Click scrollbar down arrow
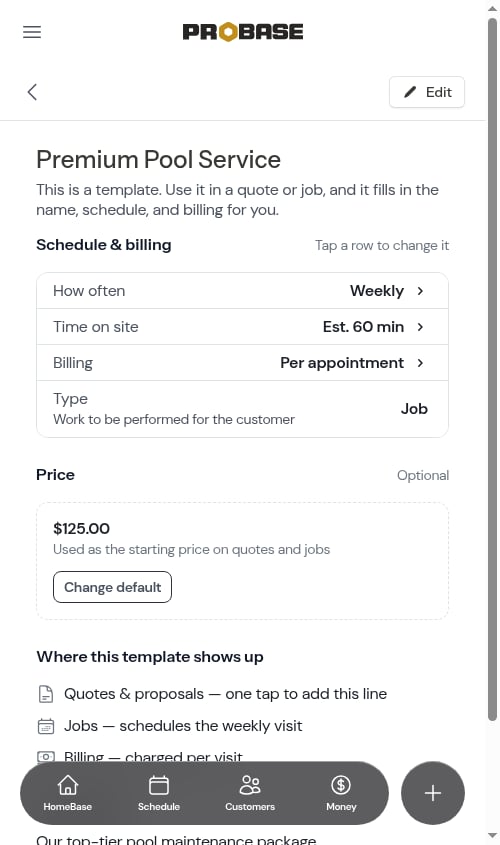This screenshot has width=500, height=845. coord(492,836)
